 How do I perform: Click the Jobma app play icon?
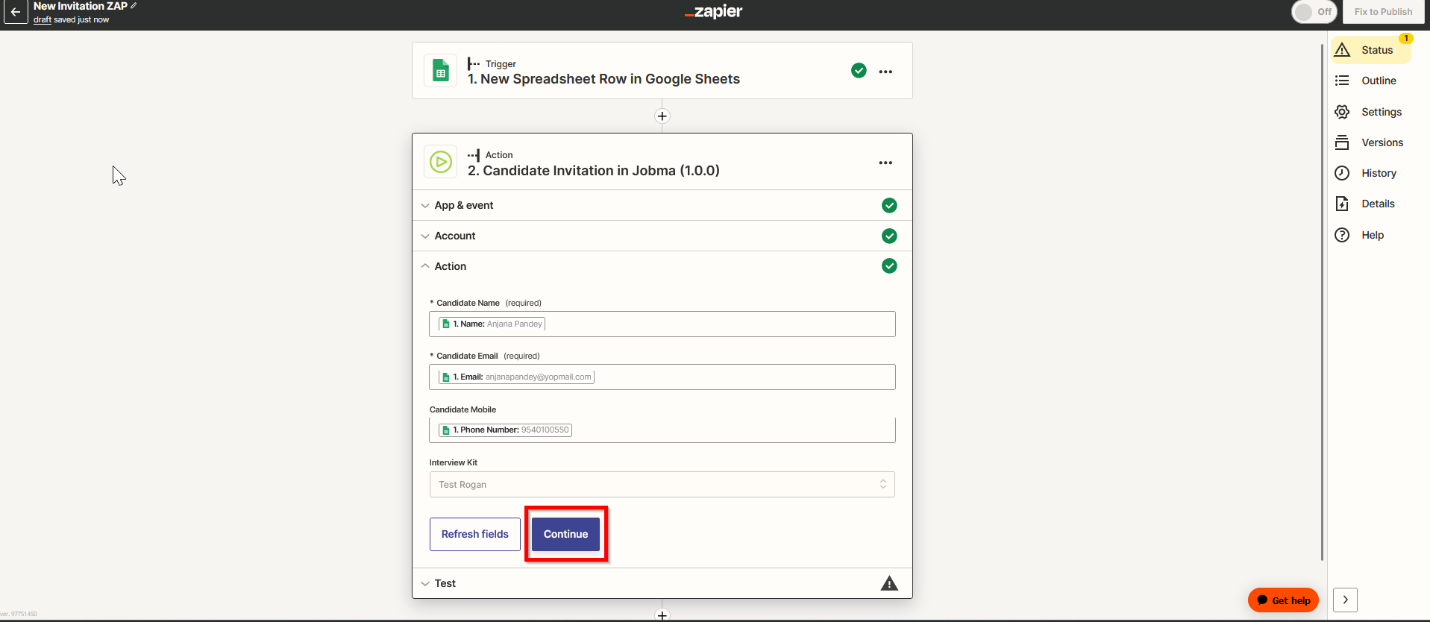tap(439, 161)
